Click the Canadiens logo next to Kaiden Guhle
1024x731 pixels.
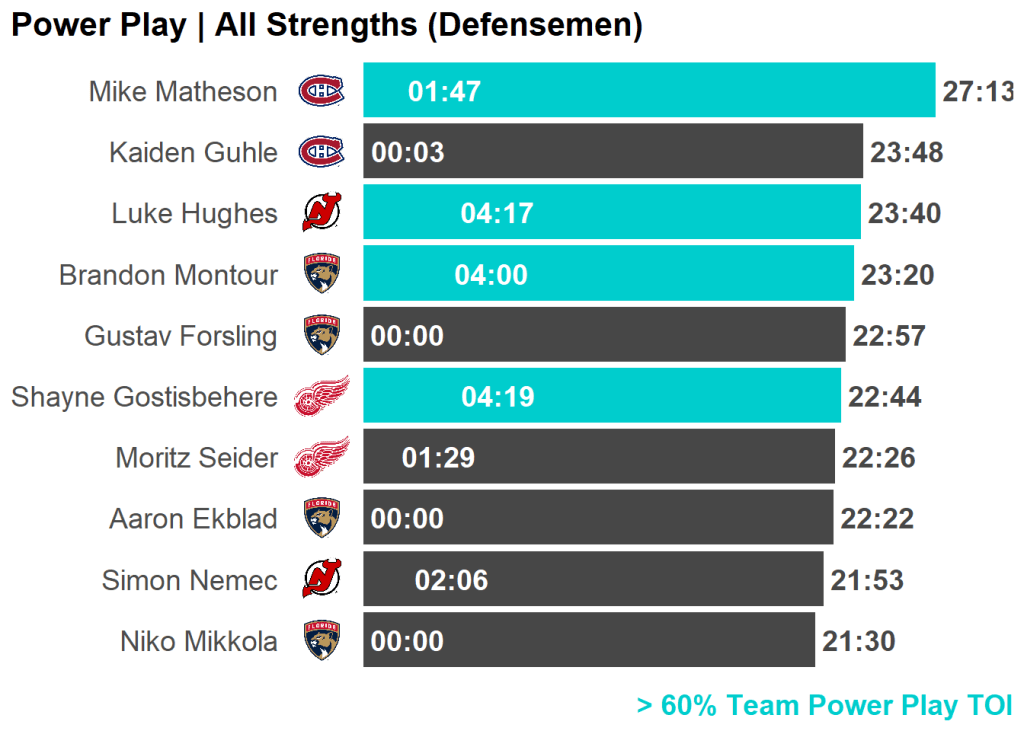pyautogui.click(x=321, y=152)
